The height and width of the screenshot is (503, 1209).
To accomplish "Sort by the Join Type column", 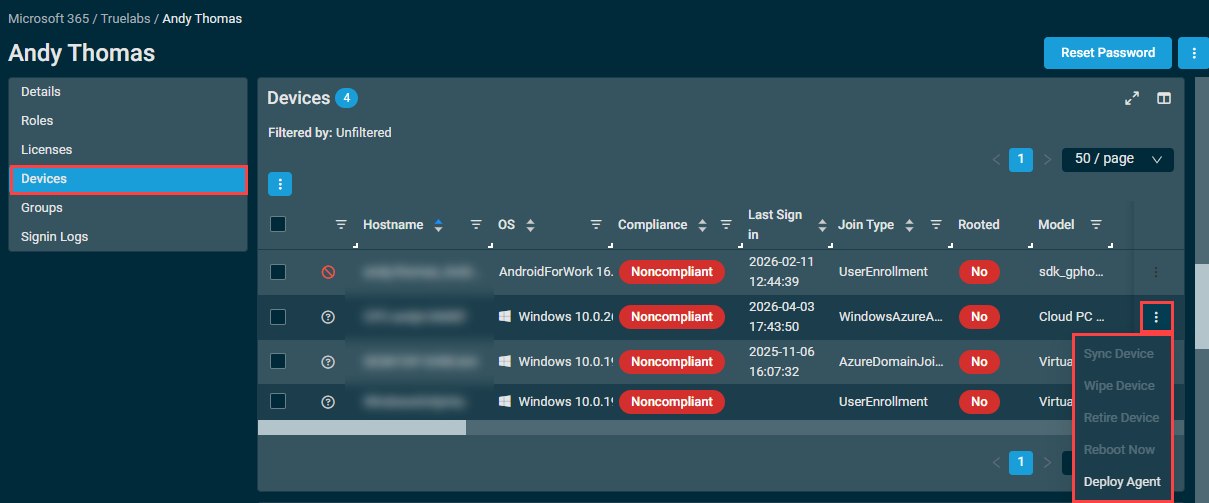I will [x=910, y=225].
